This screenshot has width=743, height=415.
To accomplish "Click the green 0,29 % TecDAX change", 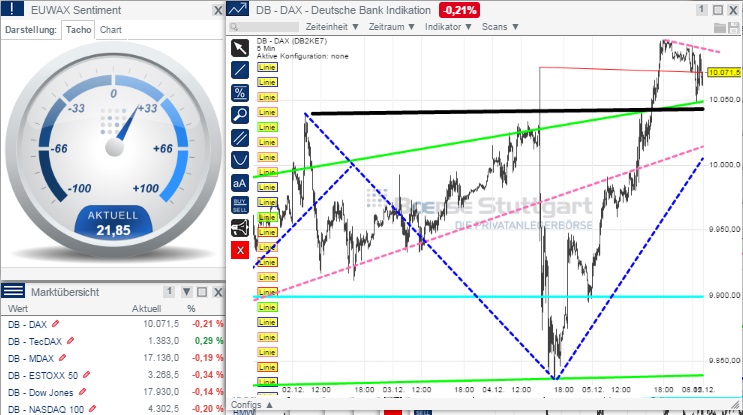I will tap(209, 341).
